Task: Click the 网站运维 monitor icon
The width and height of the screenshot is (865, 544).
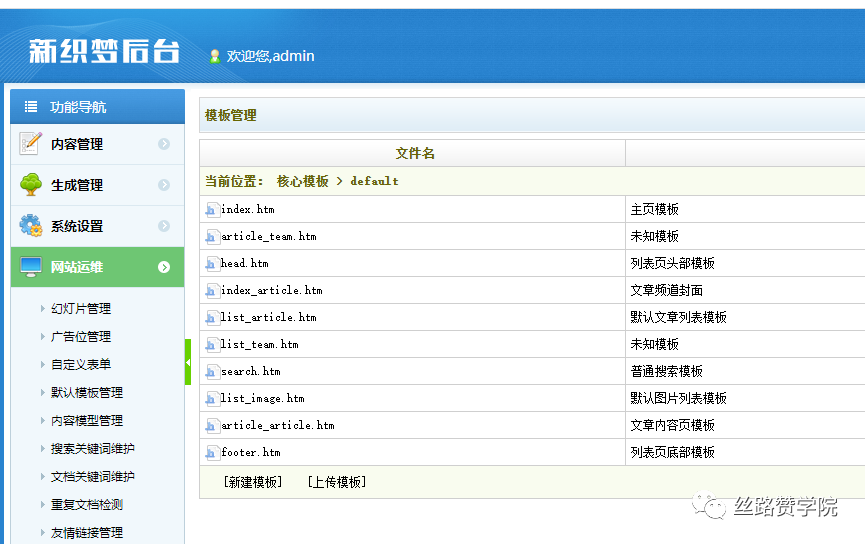Action: click(x=31, y=266)
